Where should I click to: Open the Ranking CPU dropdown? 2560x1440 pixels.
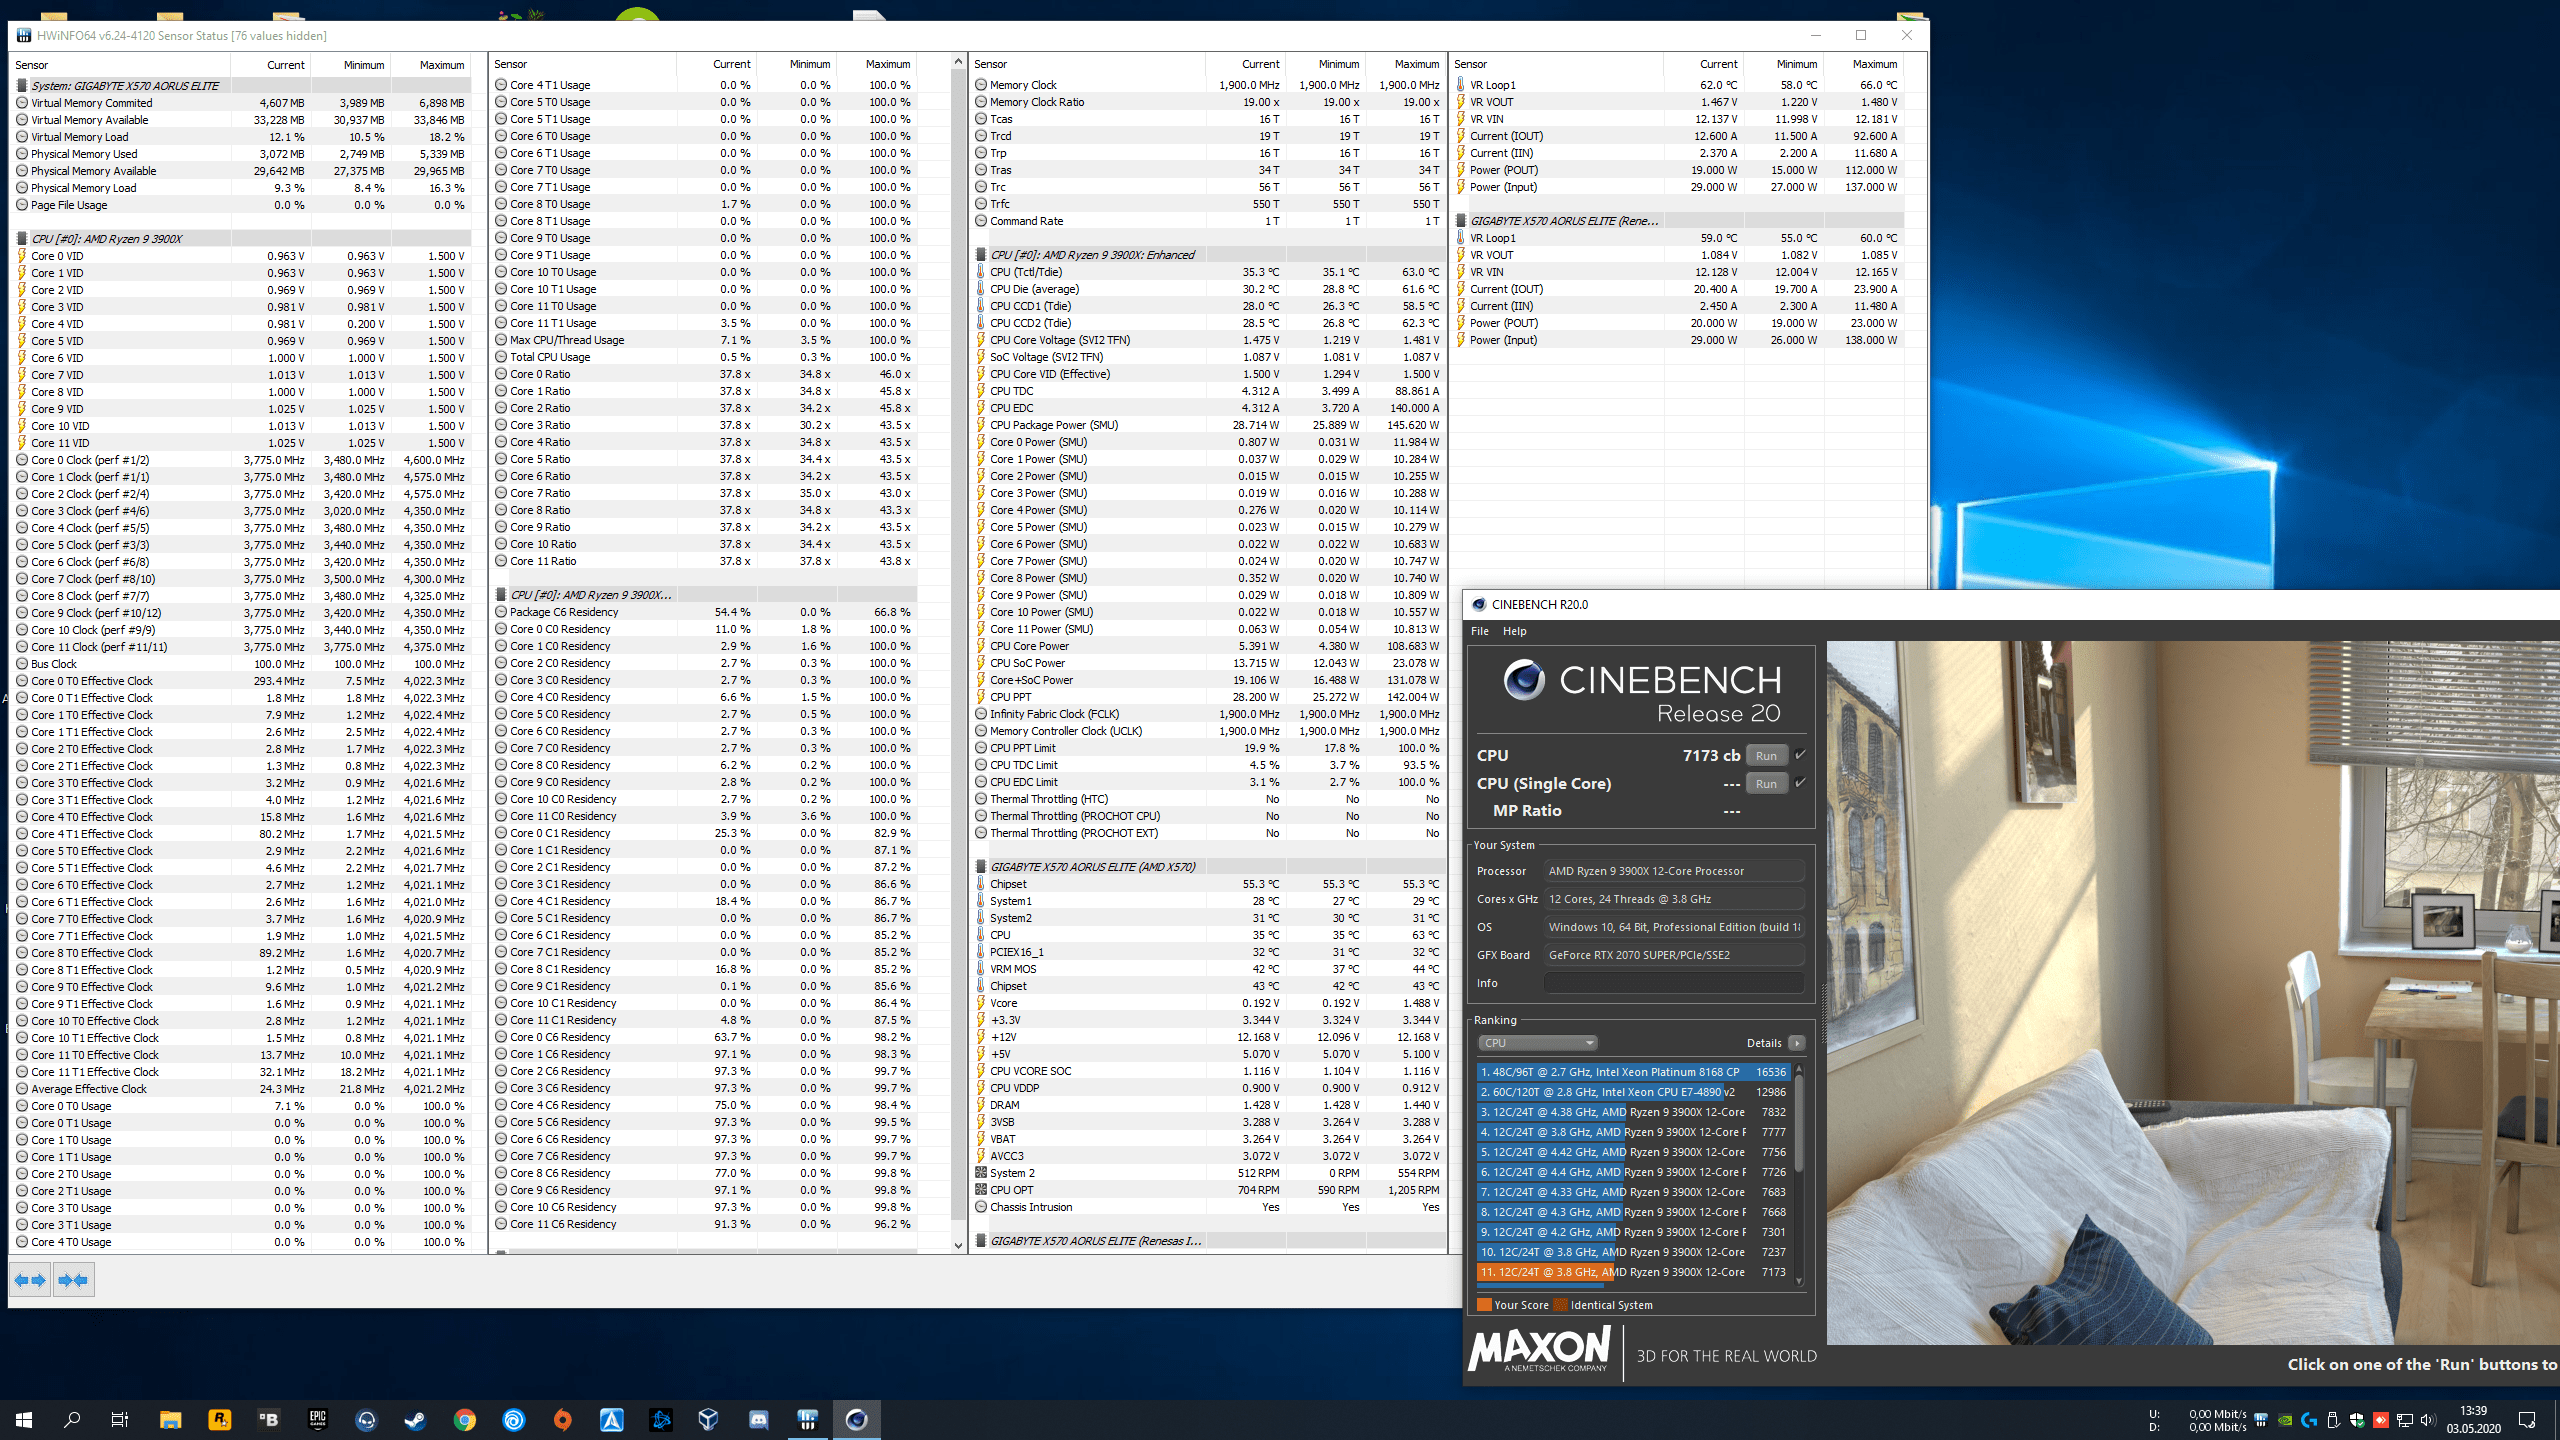click(x=1537, y=1043)
